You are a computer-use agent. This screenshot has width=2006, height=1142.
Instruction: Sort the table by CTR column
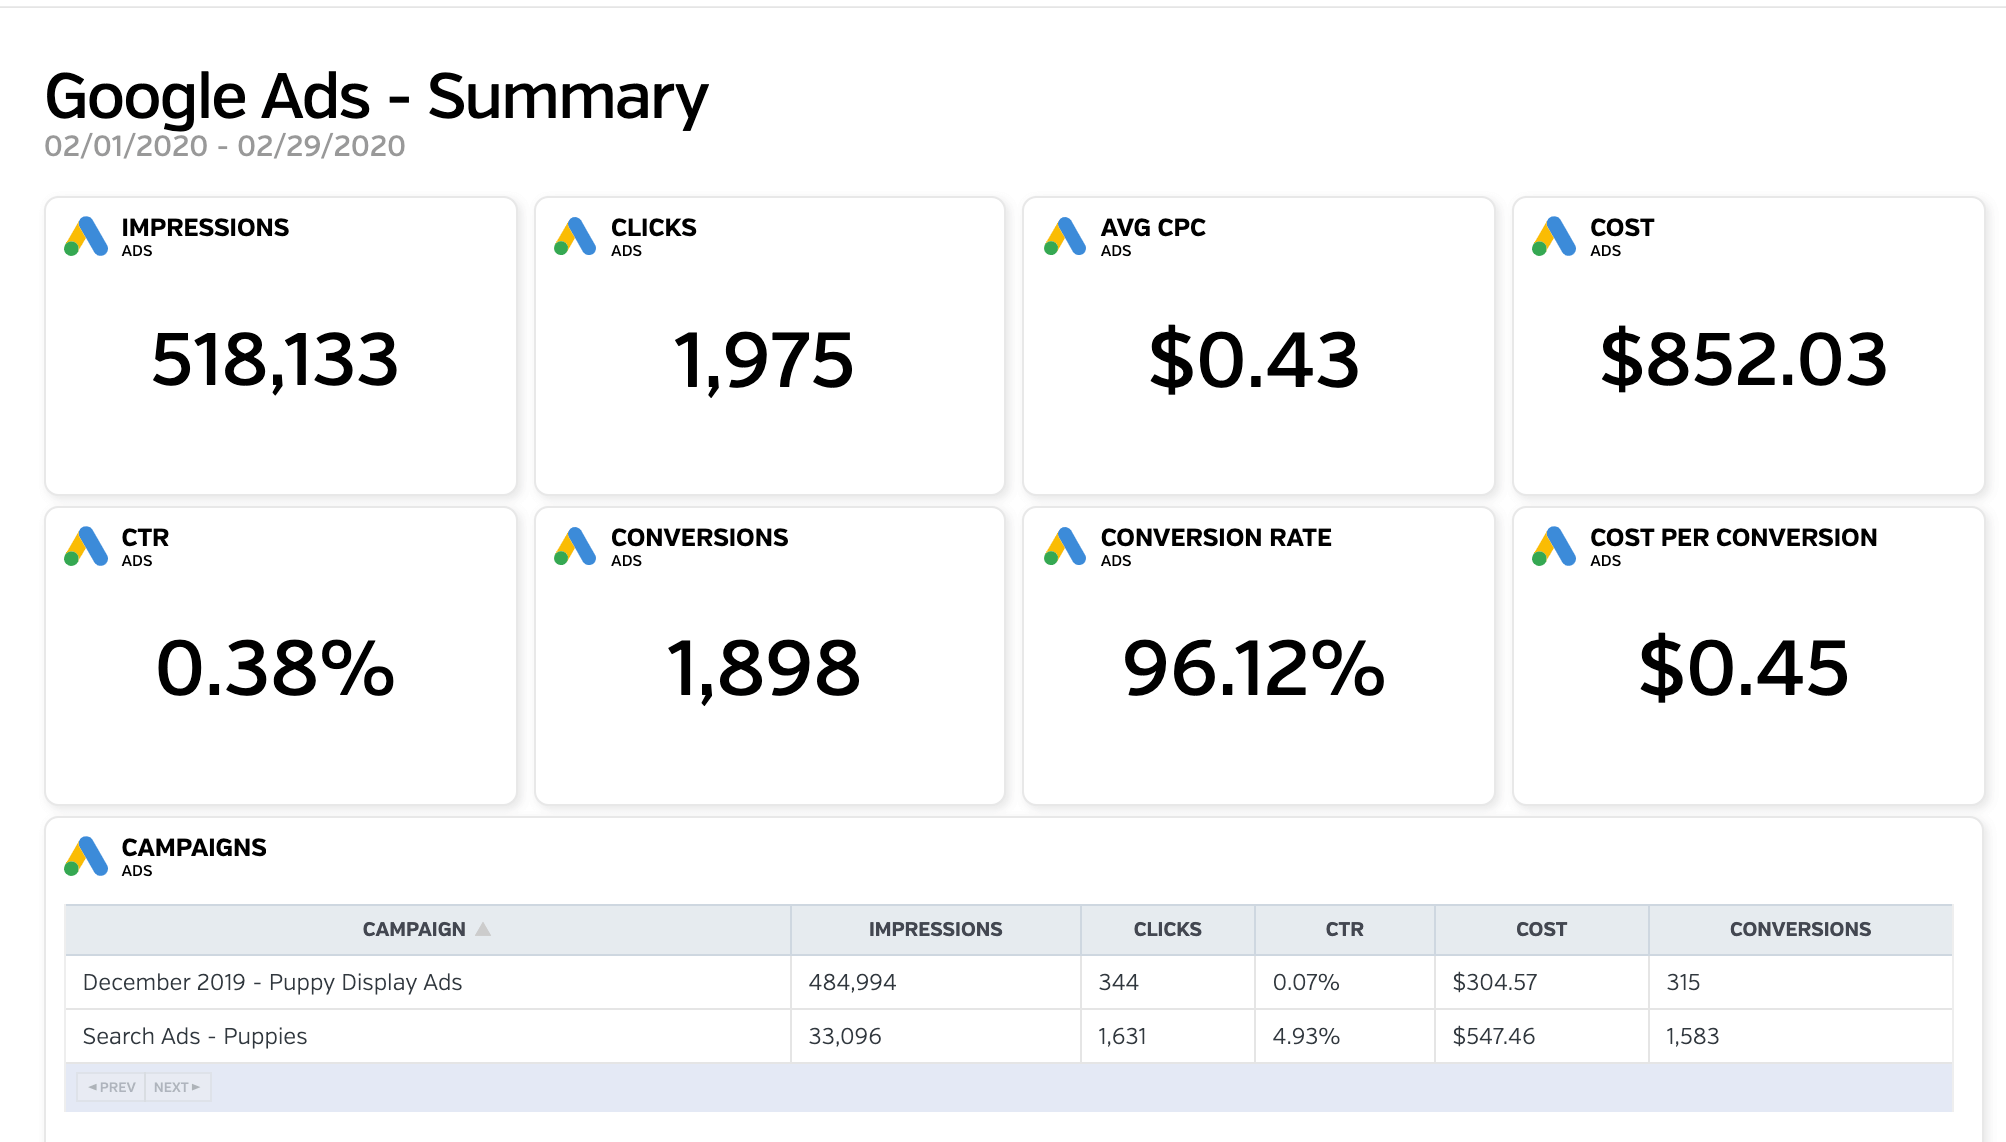(x=1344, y=928)
